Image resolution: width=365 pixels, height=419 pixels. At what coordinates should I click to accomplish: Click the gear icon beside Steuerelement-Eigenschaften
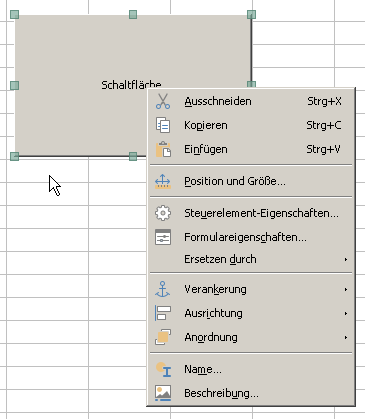163,213
